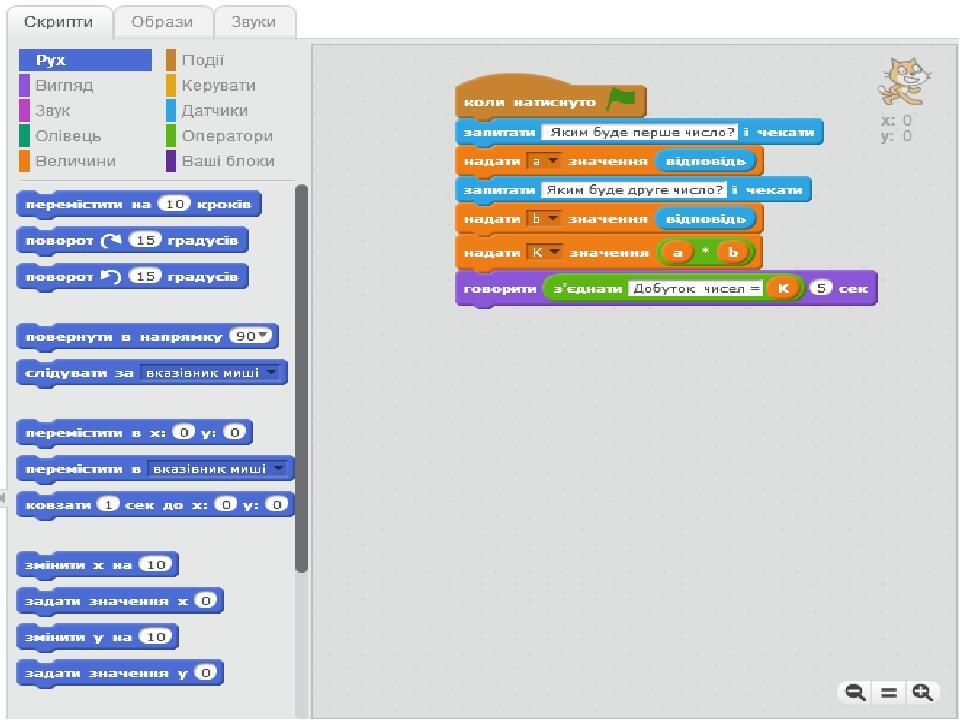Click the small collapse arrow at the left edge

pos(2,497)
